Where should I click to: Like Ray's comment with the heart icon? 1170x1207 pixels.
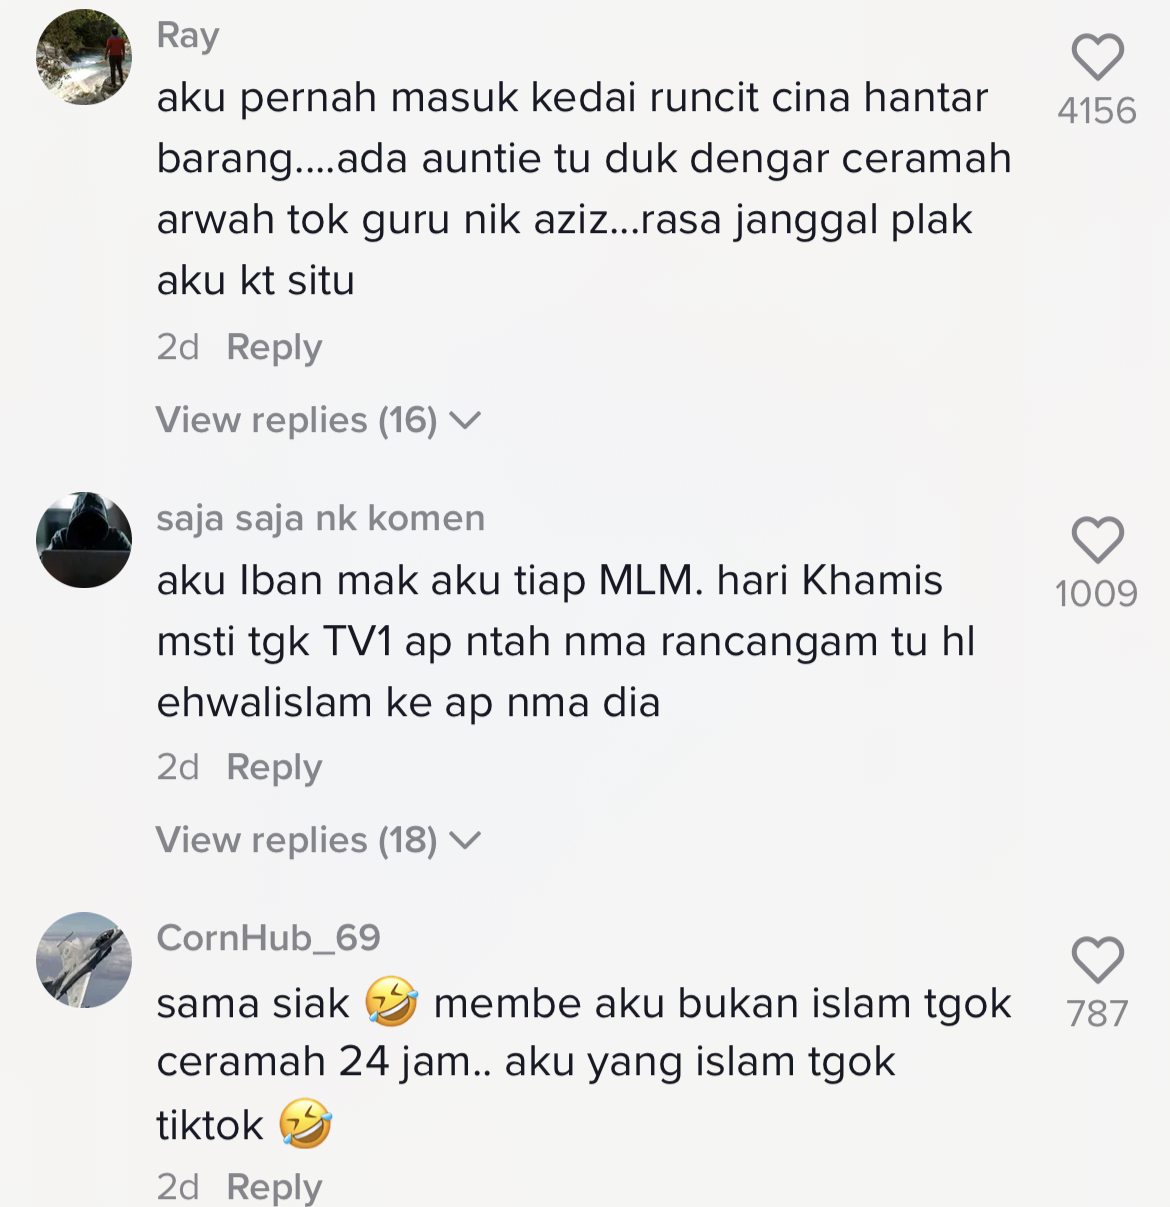coord(1097,56)
